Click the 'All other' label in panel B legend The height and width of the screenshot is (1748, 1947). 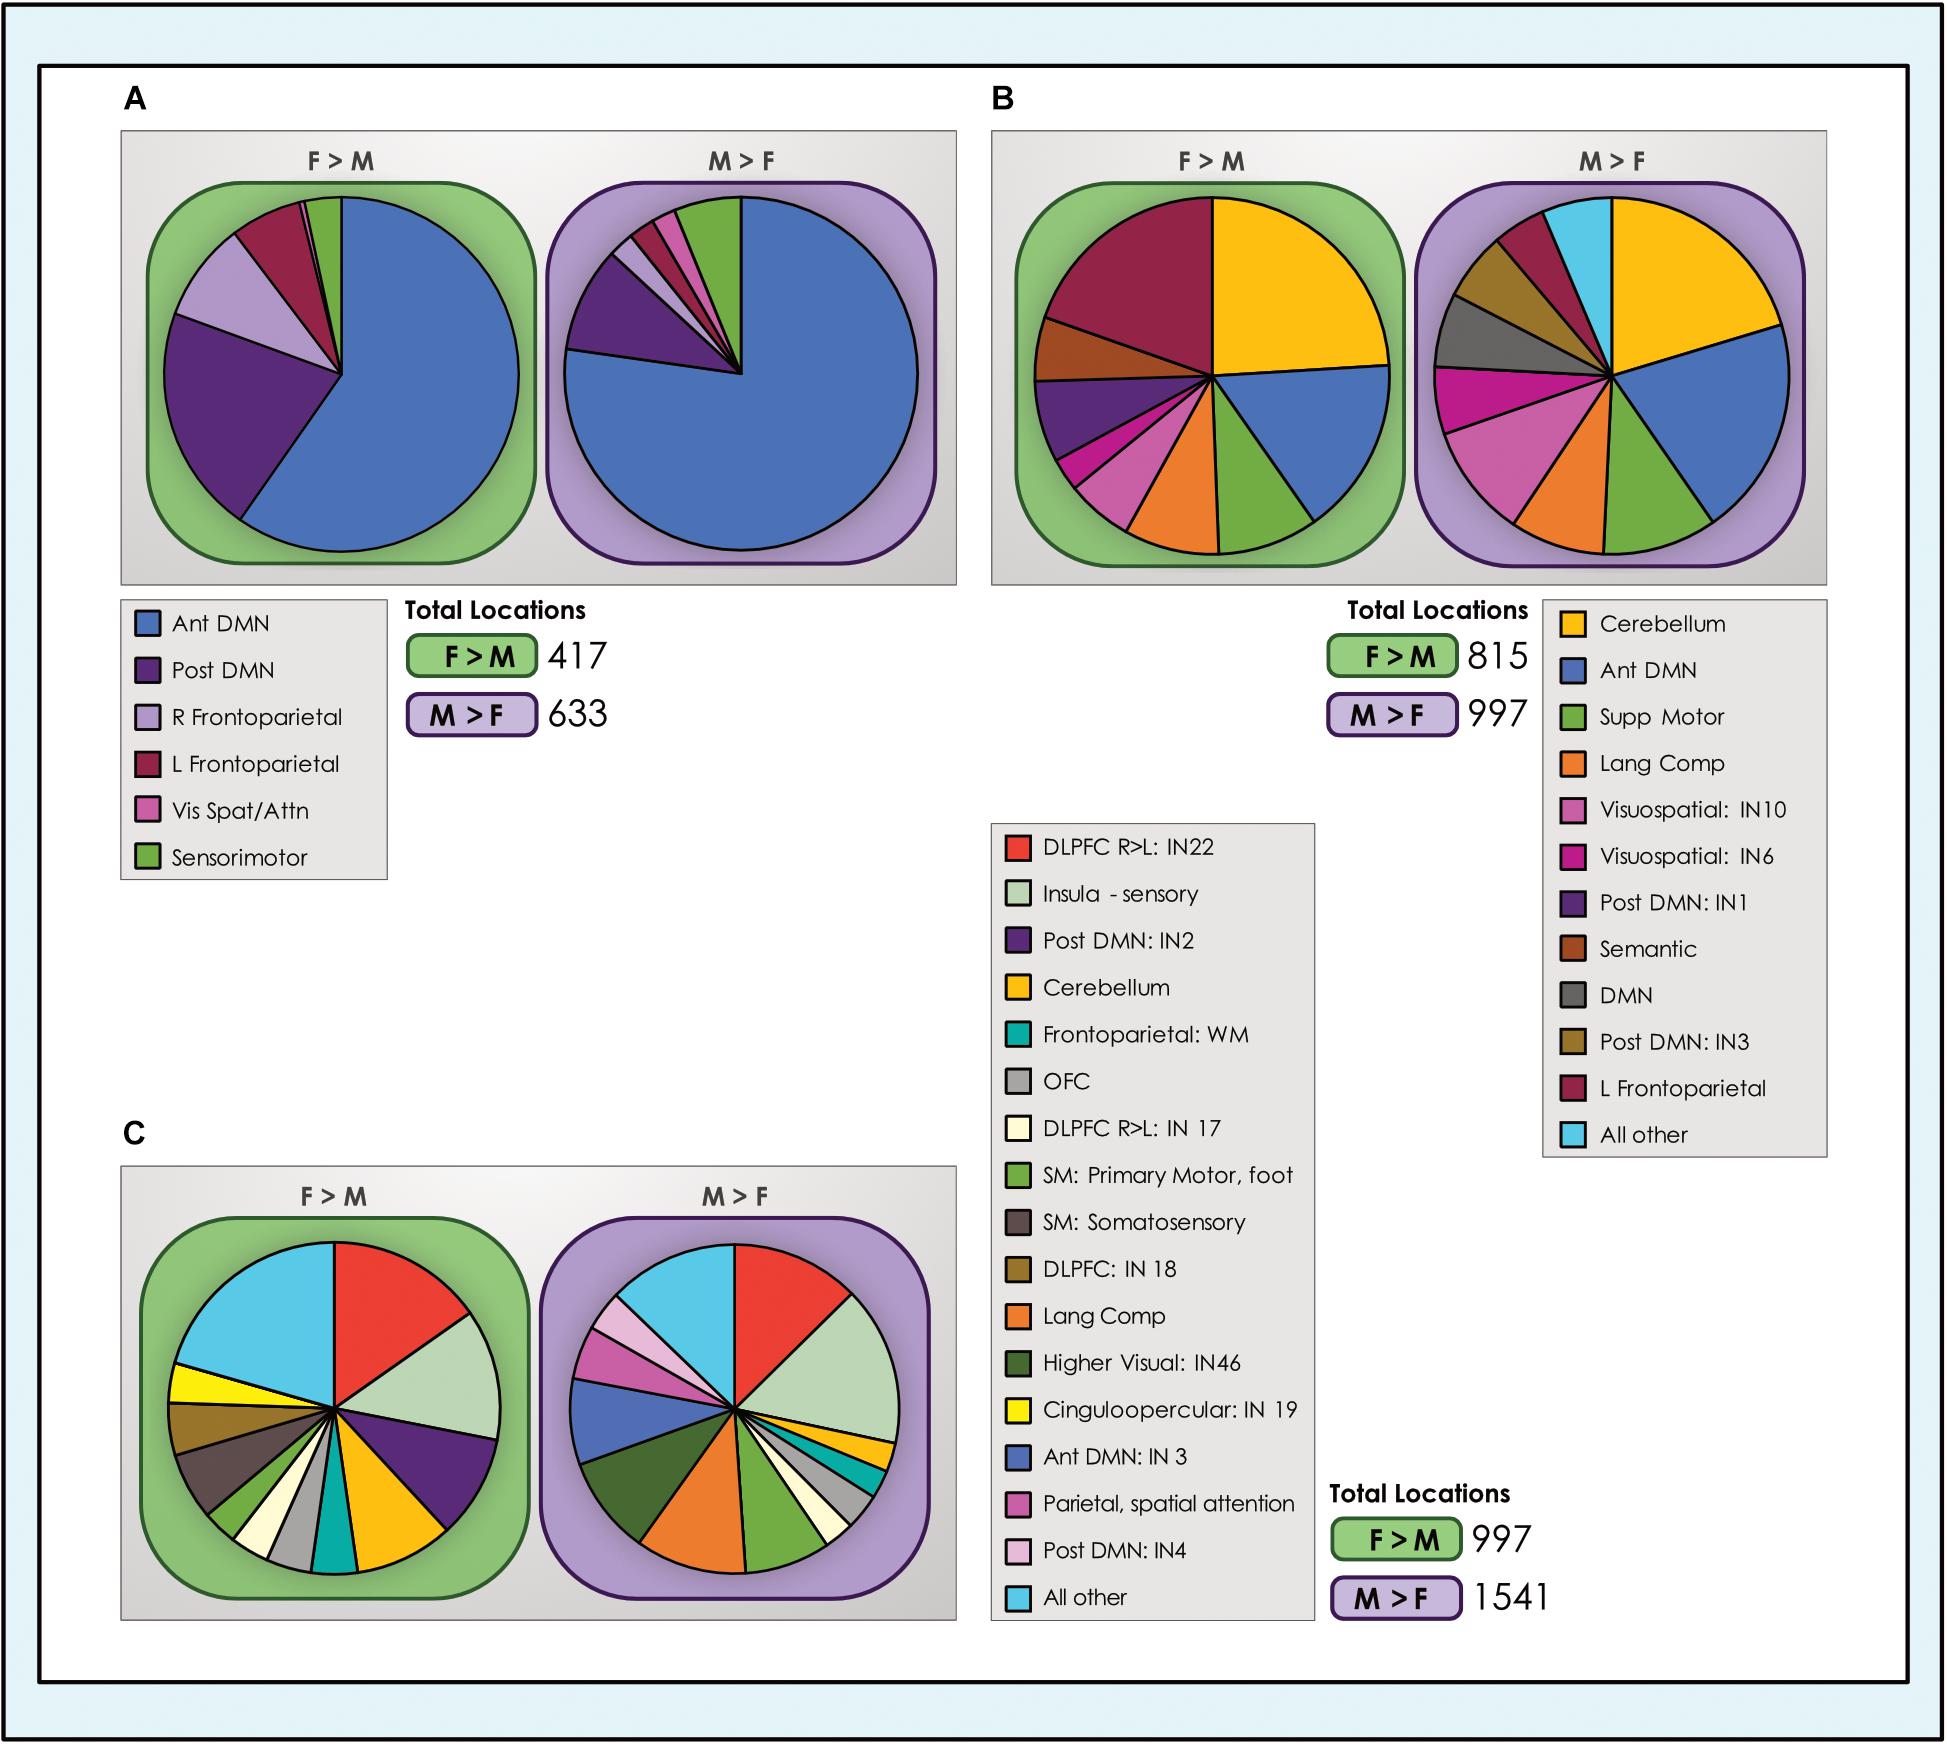[x=1643, y=1135]
